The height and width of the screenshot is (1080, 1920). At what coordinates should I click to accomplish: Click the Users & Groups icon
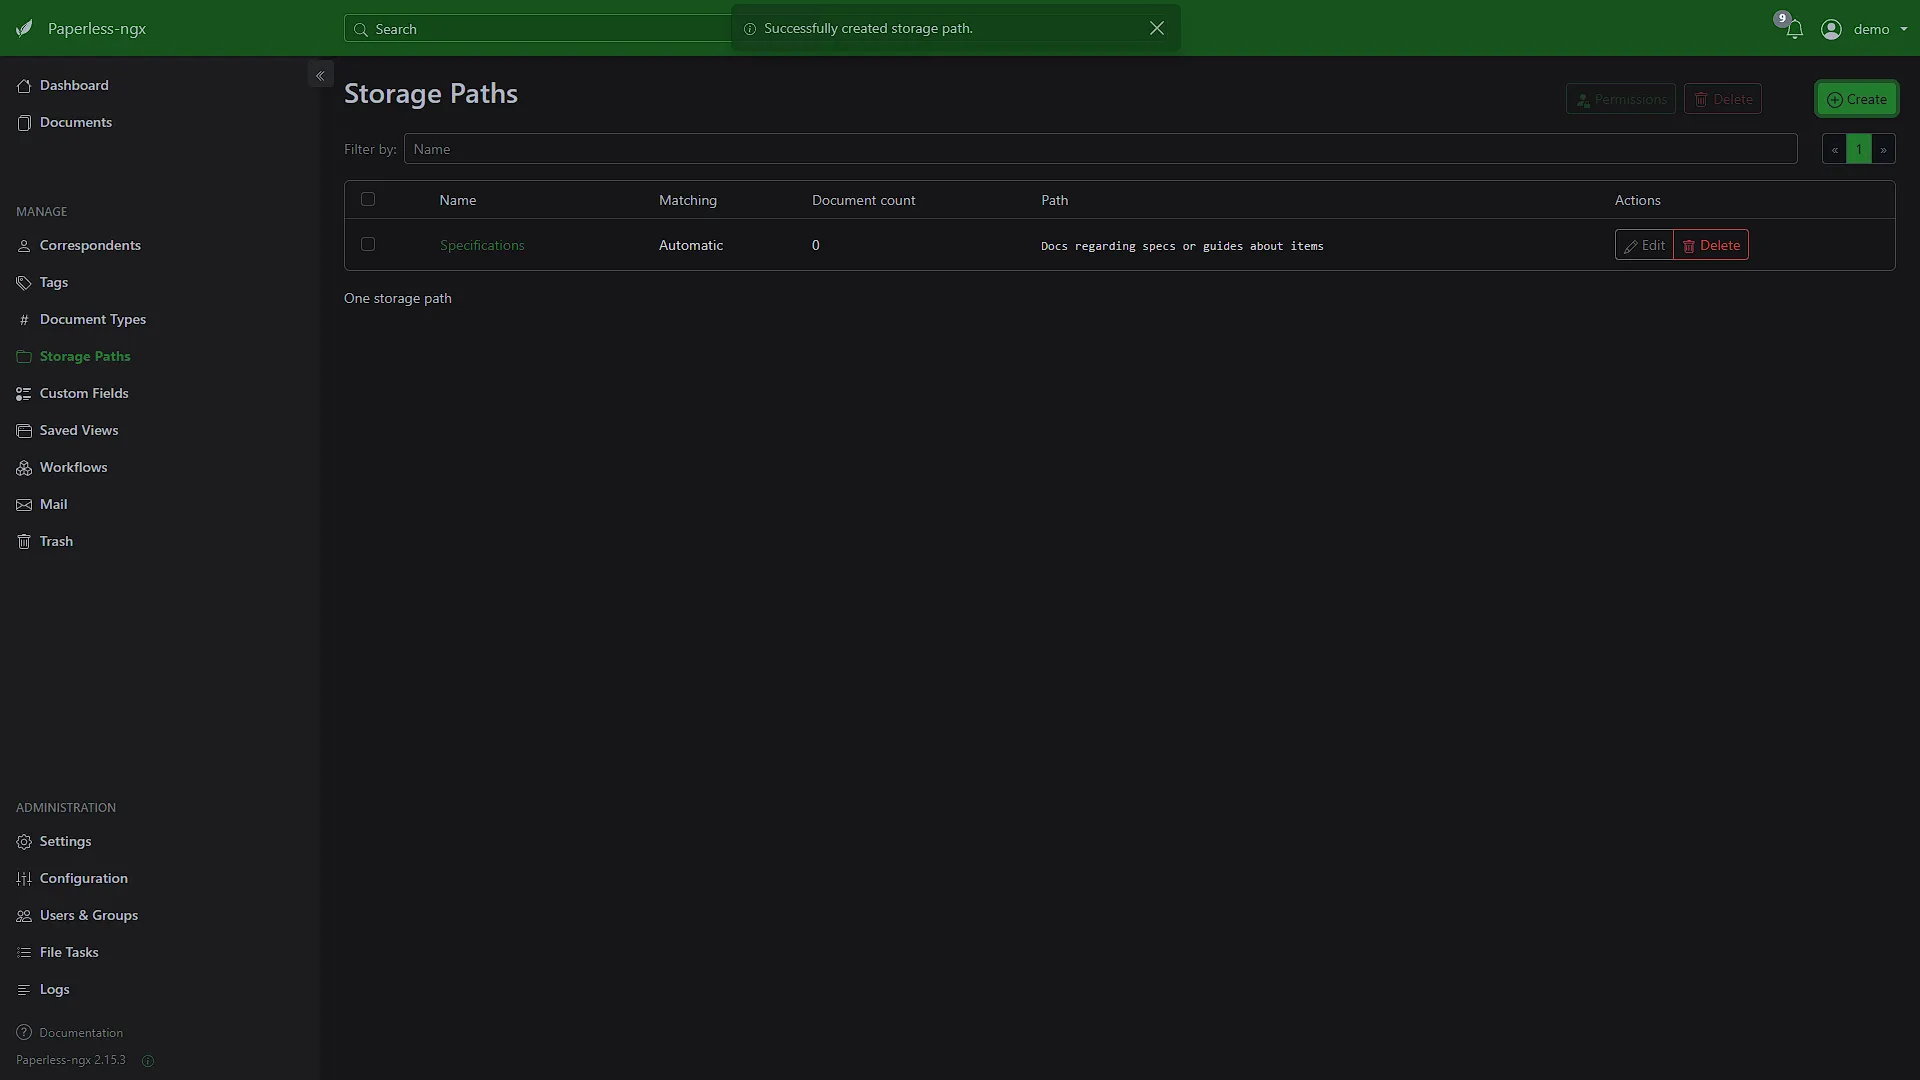click(x=24, y=916)
